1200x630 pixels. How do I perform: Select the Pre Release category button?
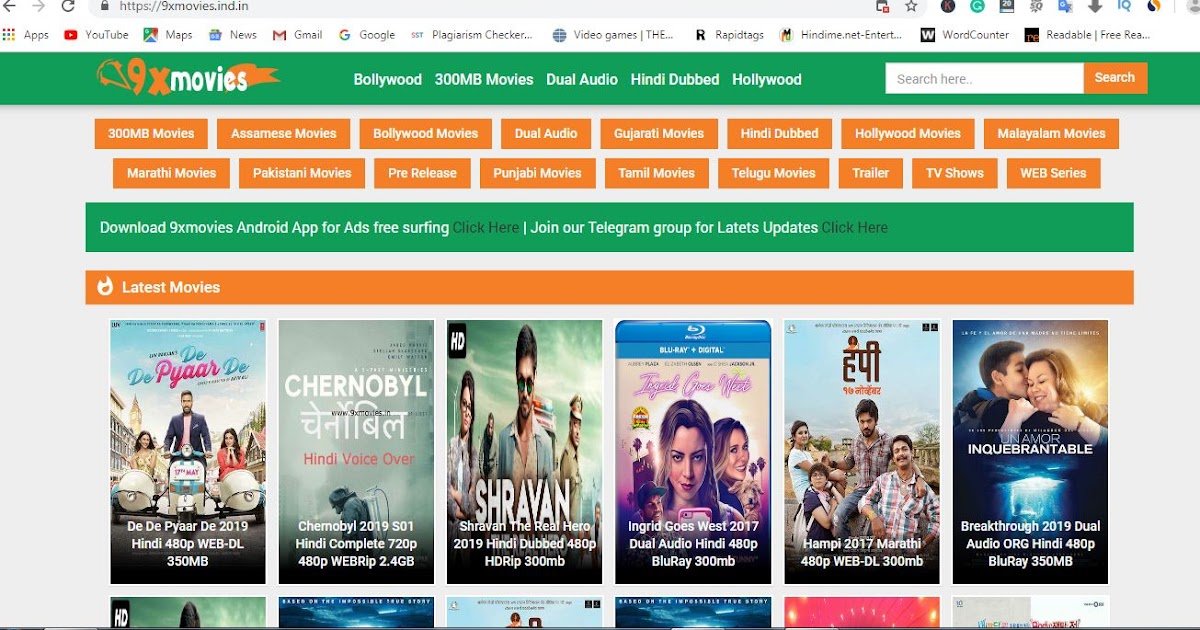422,173
